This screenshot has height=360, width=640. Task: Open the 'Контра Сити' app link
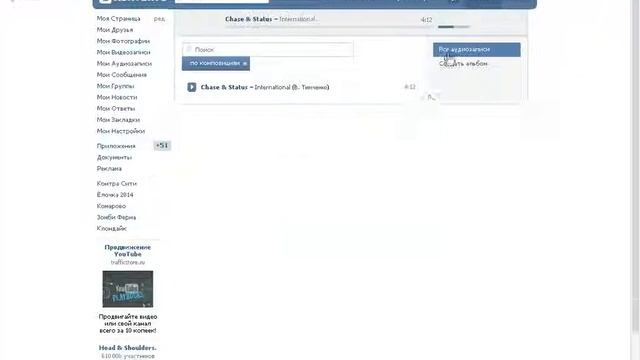click(x=117, y=184)
